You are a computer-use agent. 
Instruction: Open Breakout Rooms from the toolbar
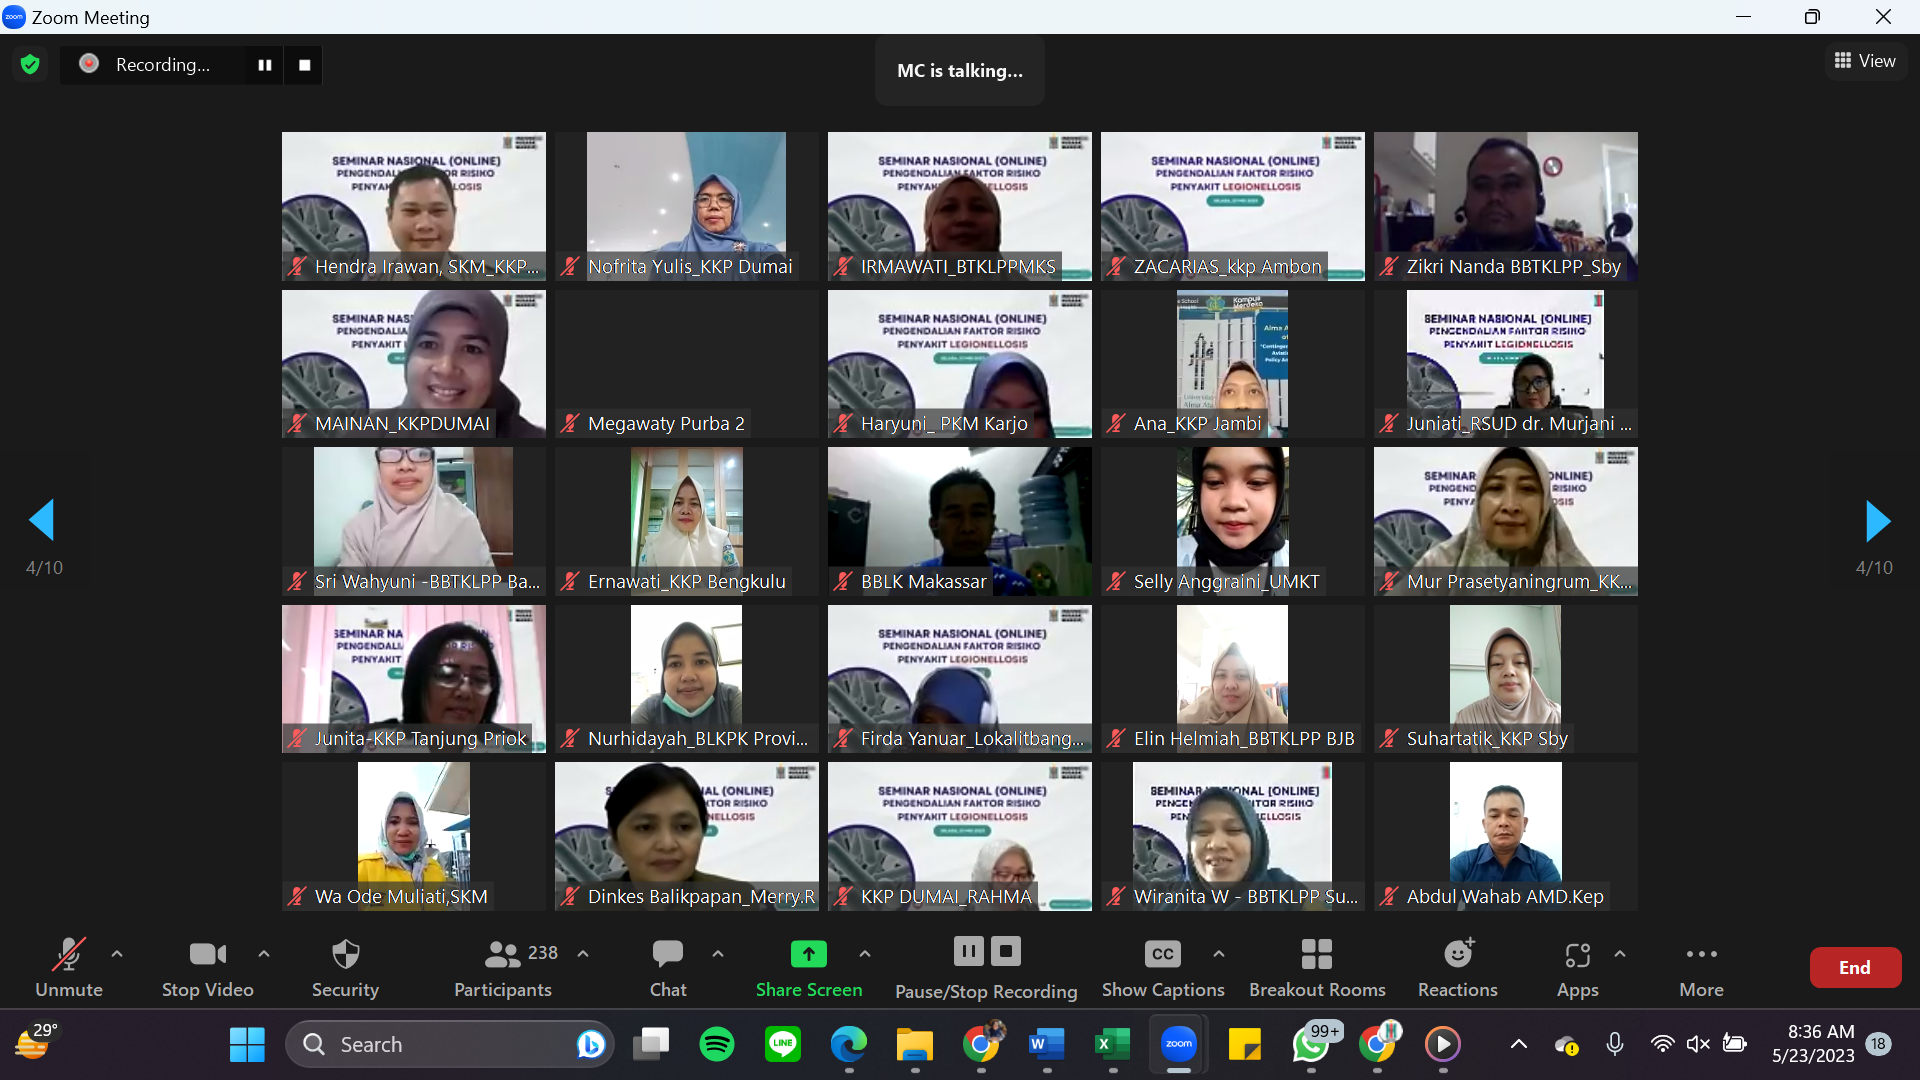click(x=1317, y=967)
